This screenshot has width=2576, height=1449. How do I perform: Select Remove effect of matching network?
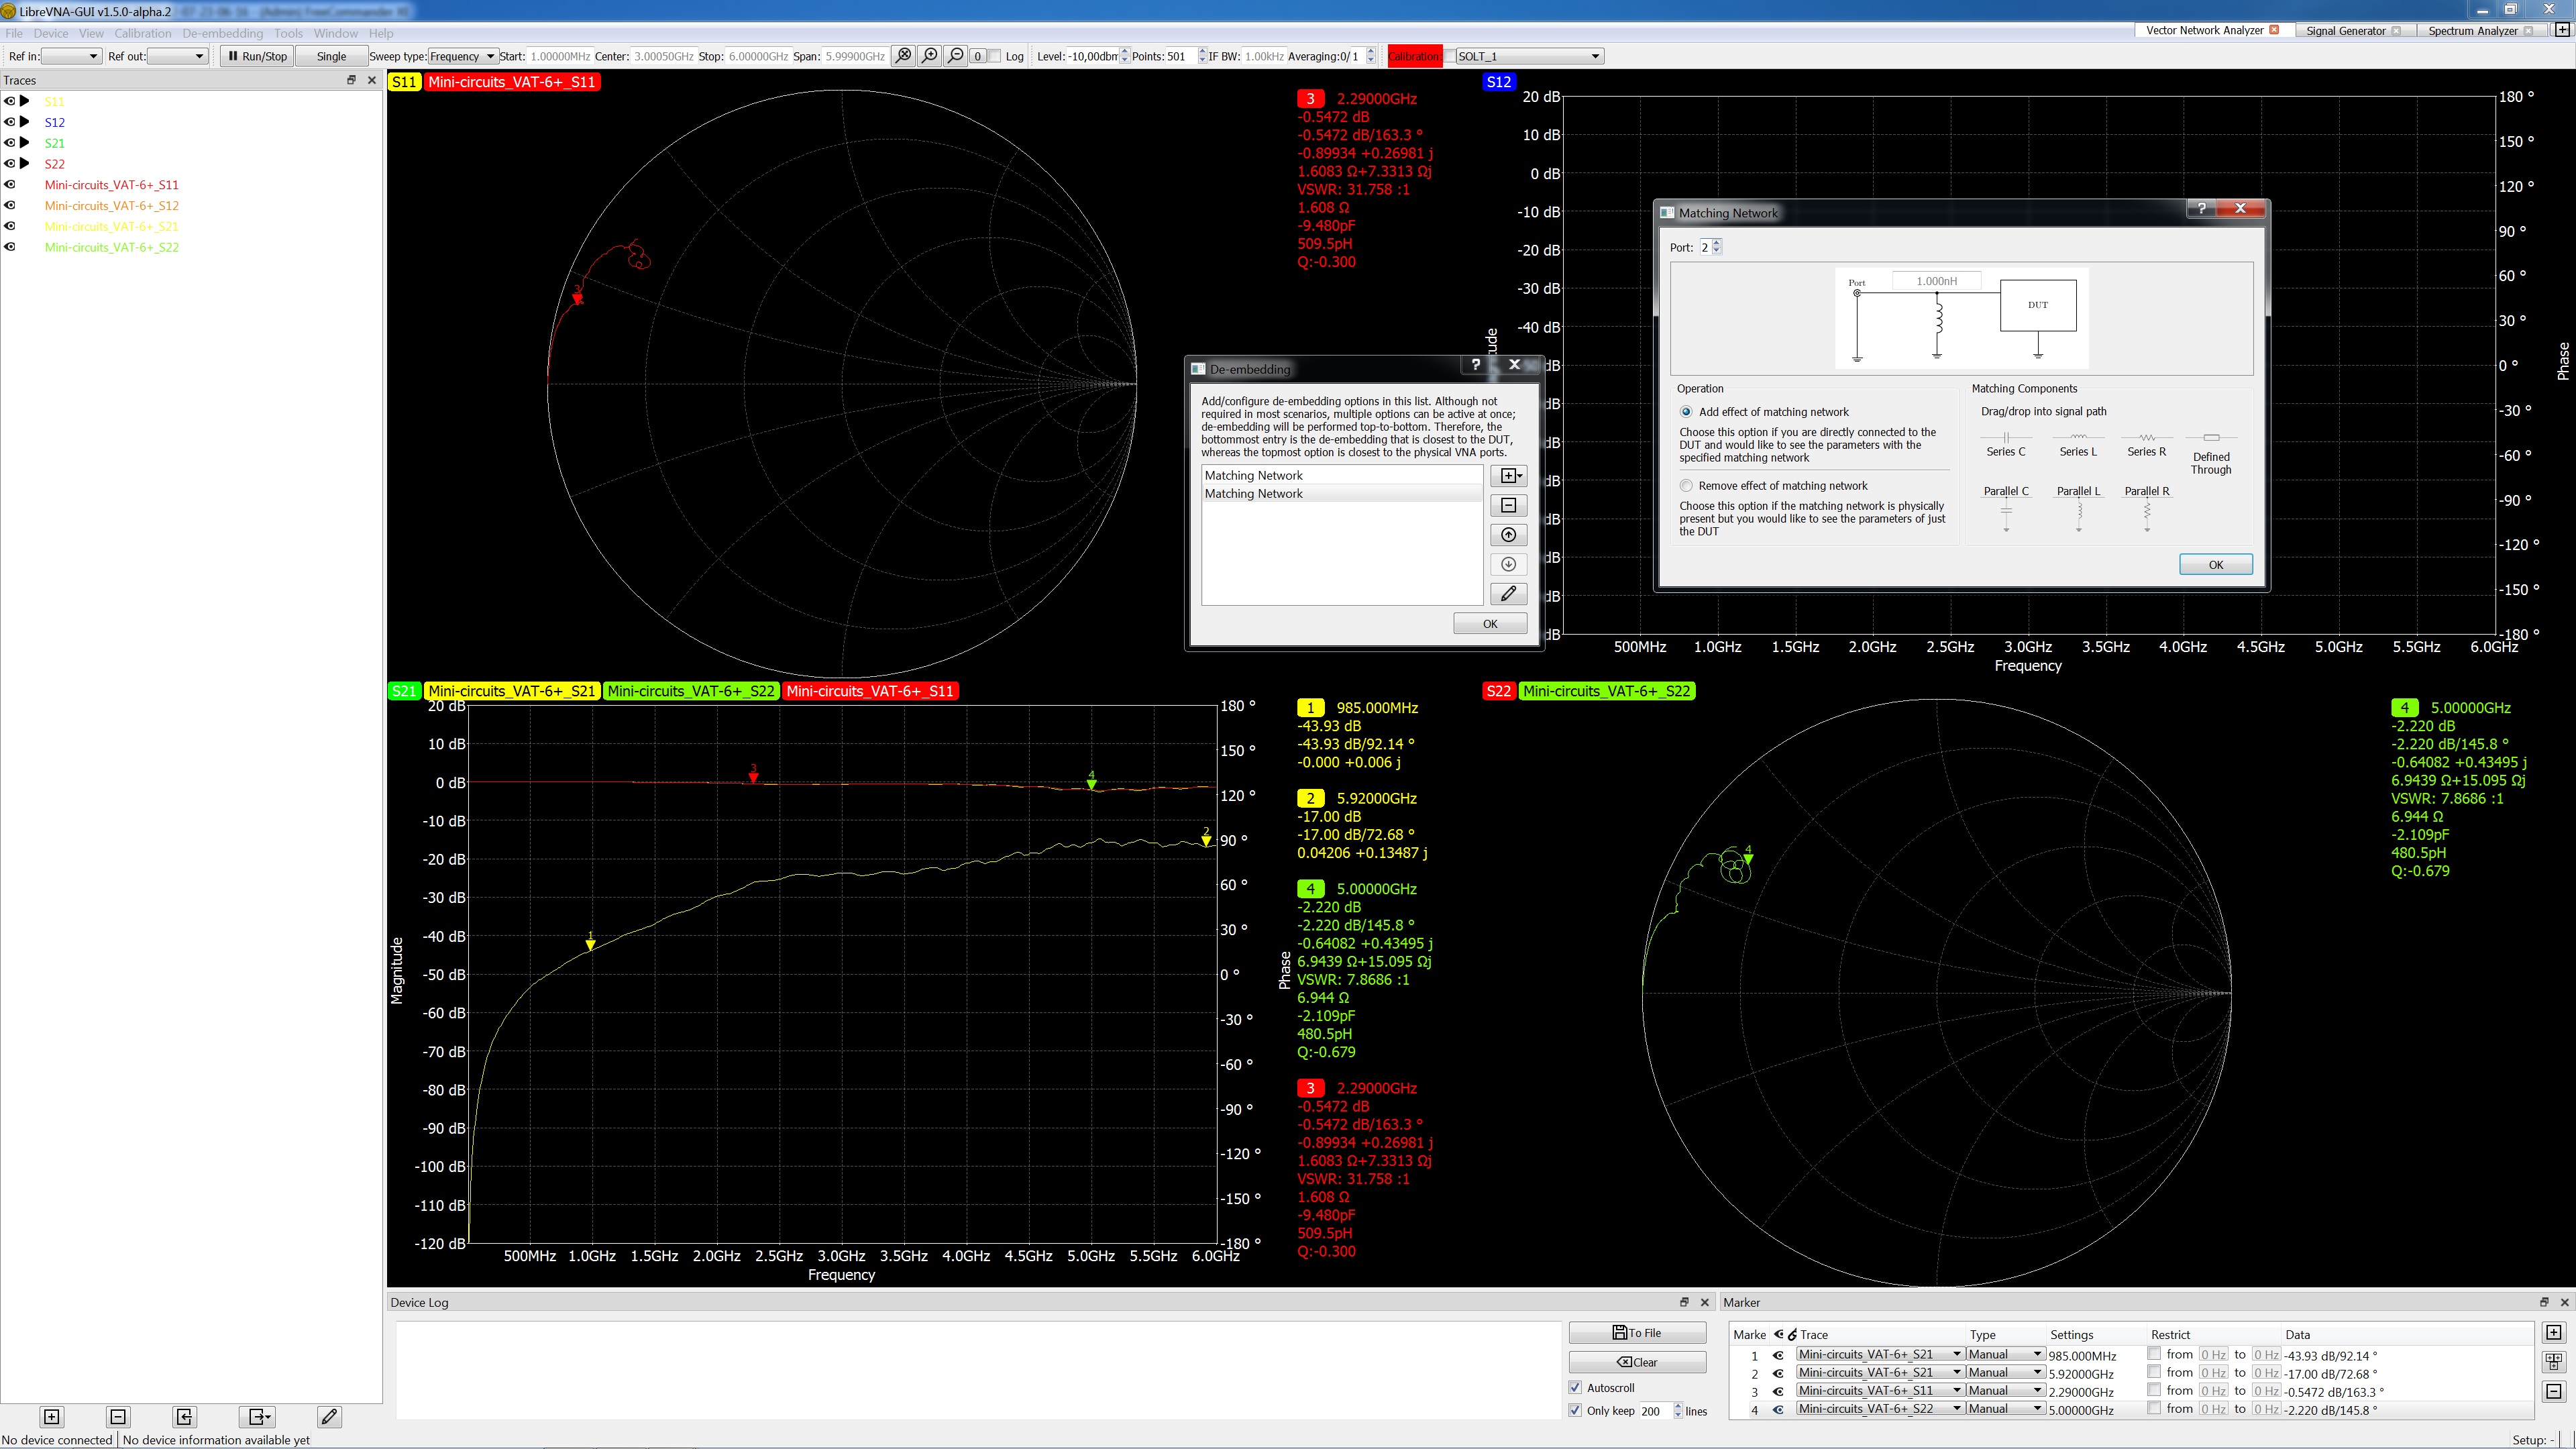[x=1687, y=486]
